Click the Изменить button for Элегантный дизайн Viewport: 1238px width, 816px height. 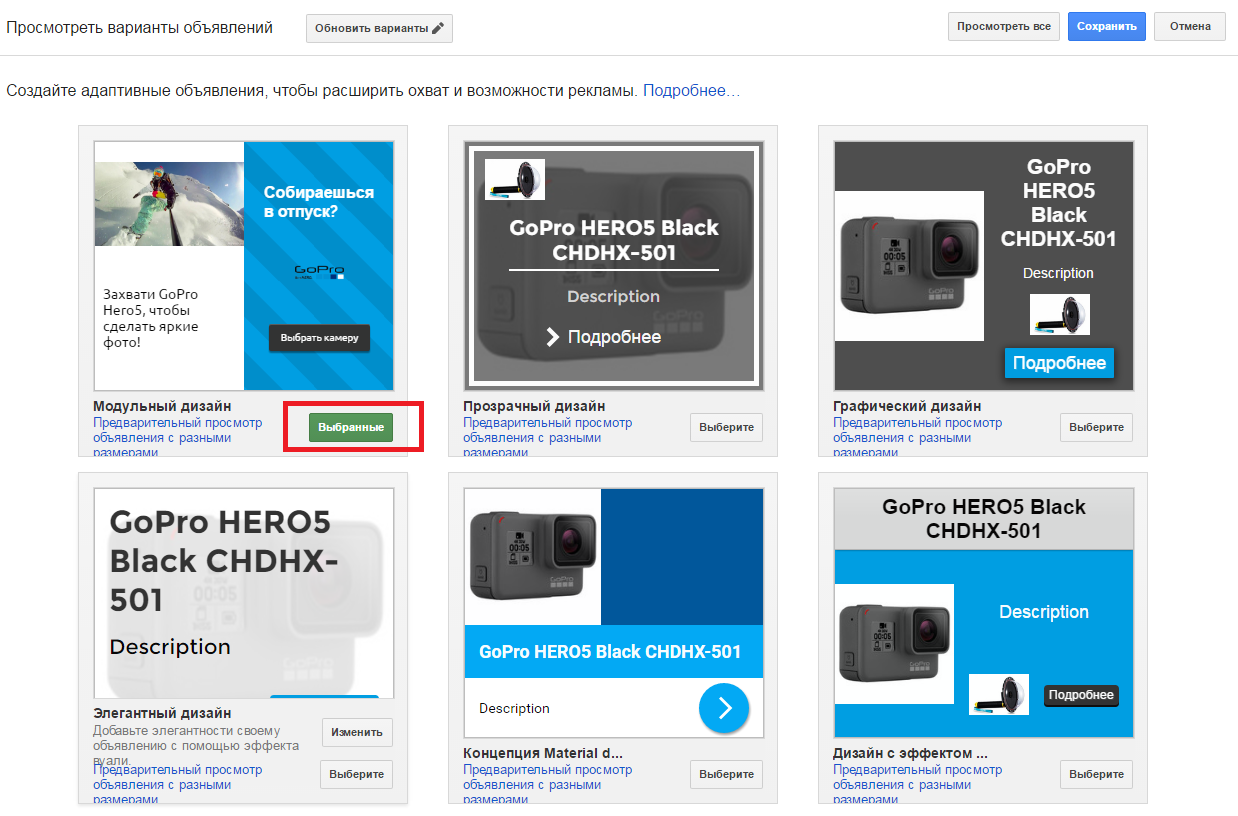tap(357, 732)
